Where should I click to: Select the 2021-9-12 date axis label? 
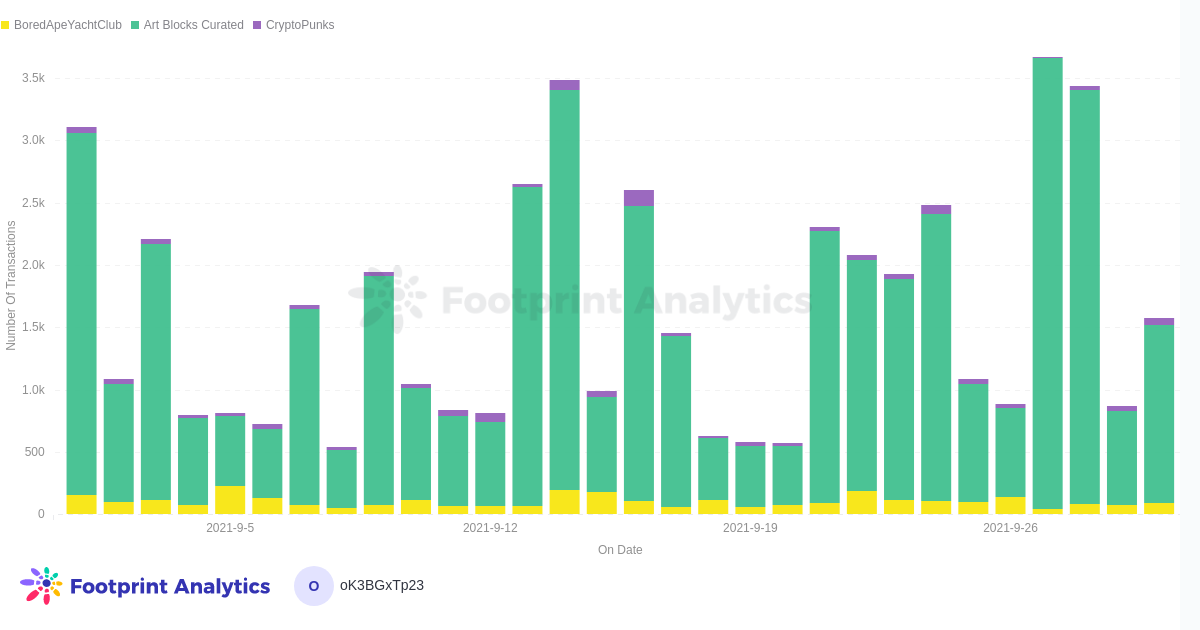[x=490, y=528]
